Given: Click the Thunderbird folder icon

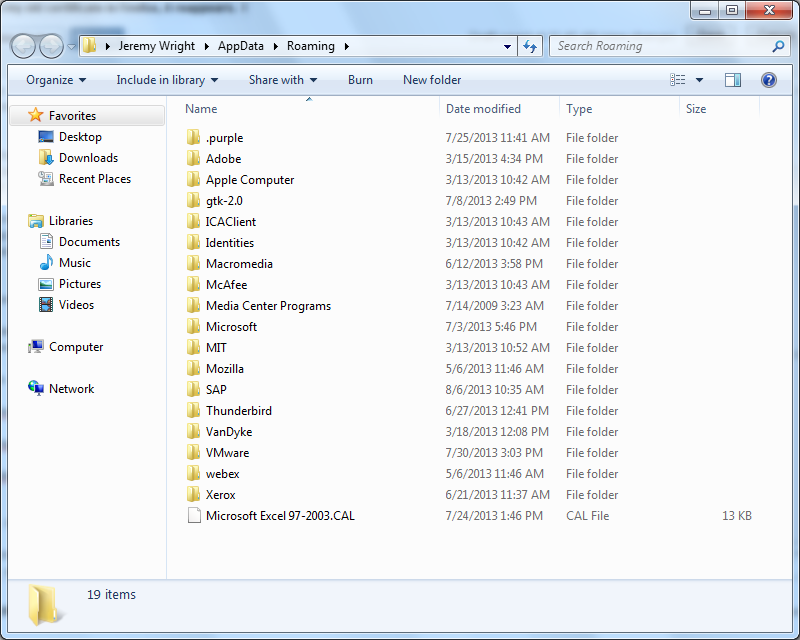Looking at the screenshot, I should [193, 410].
